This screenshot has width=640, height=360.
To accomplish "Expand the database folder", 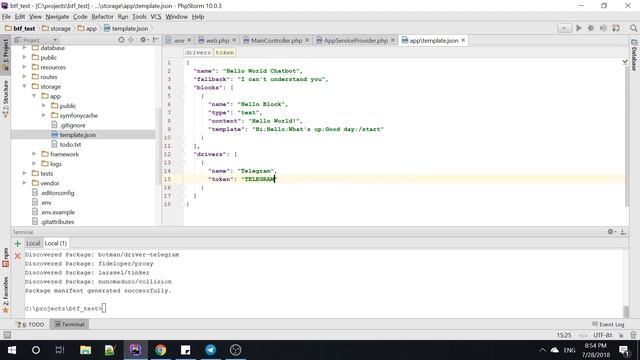I will [24, 48].
